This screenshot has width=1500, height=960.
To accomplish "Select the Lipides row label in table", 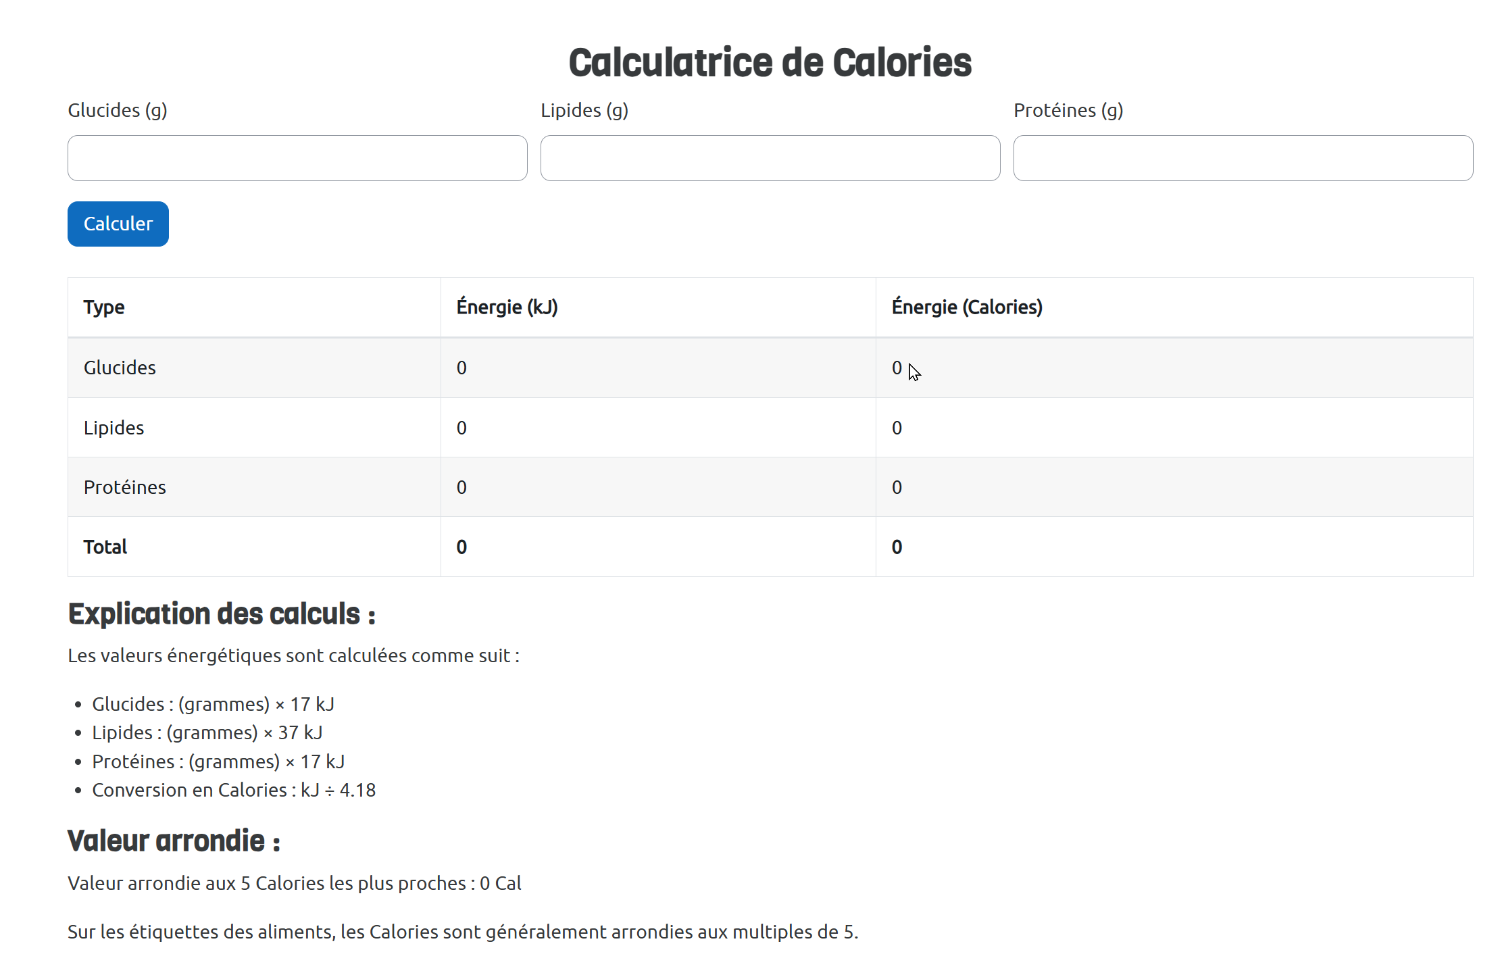I will tap(114, 428).
